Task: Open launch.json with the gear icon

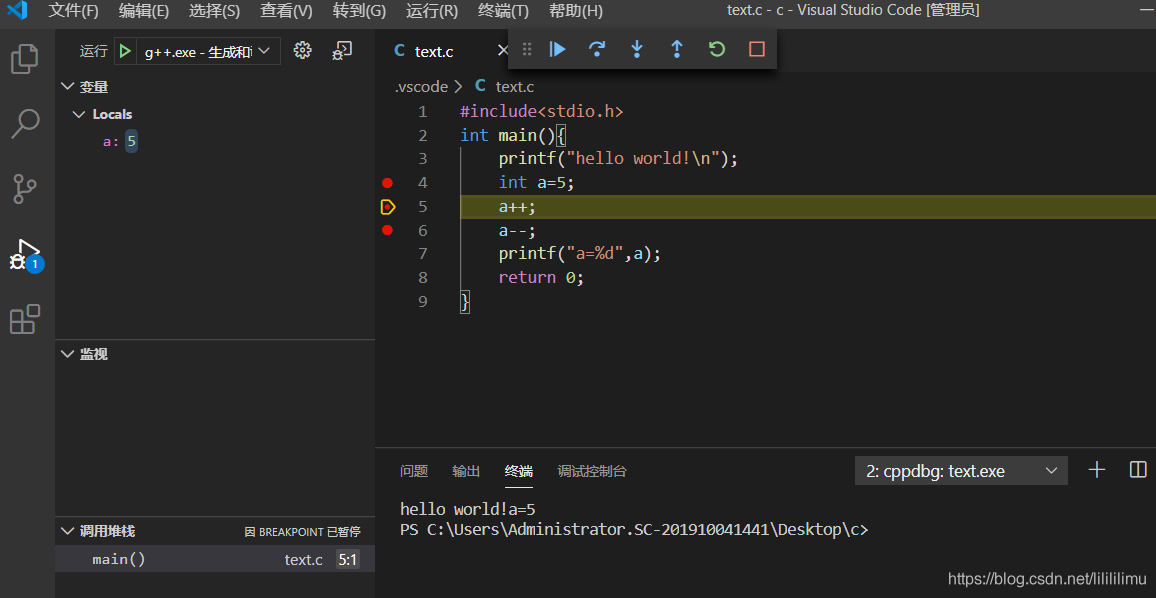Action: pos(303,51)
